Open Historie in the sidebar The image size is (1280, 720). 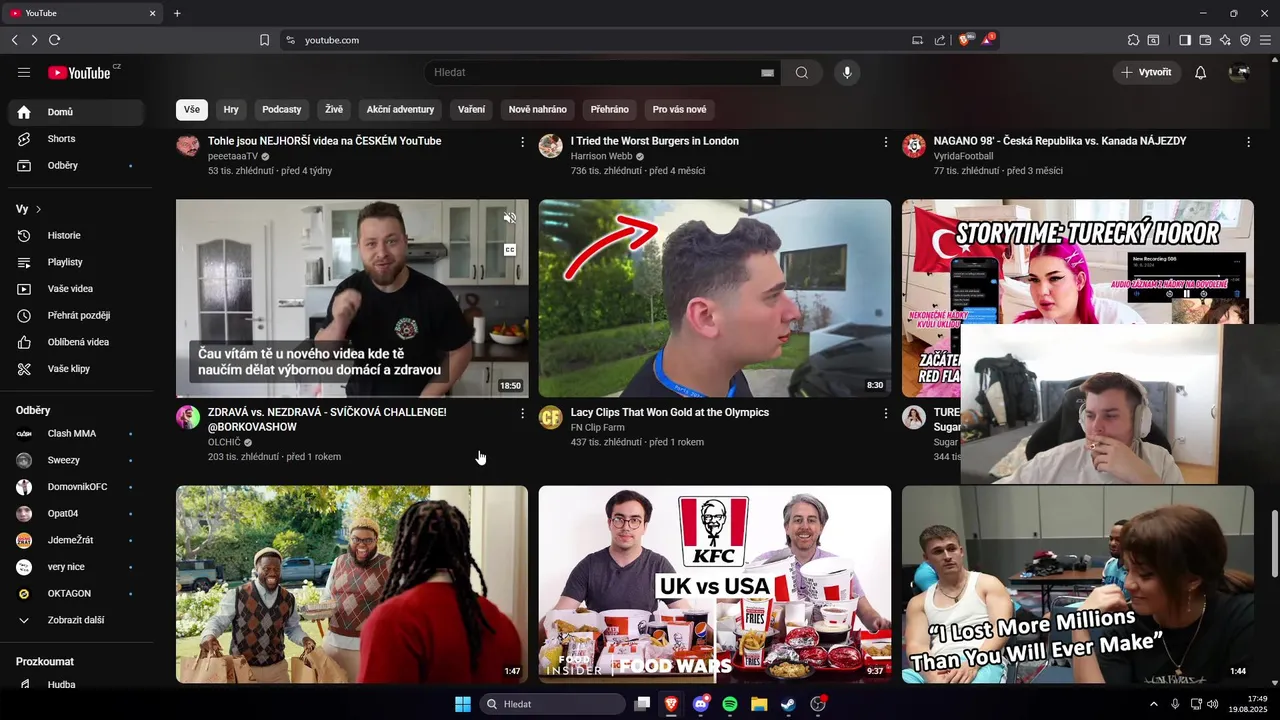pos(76,235)
